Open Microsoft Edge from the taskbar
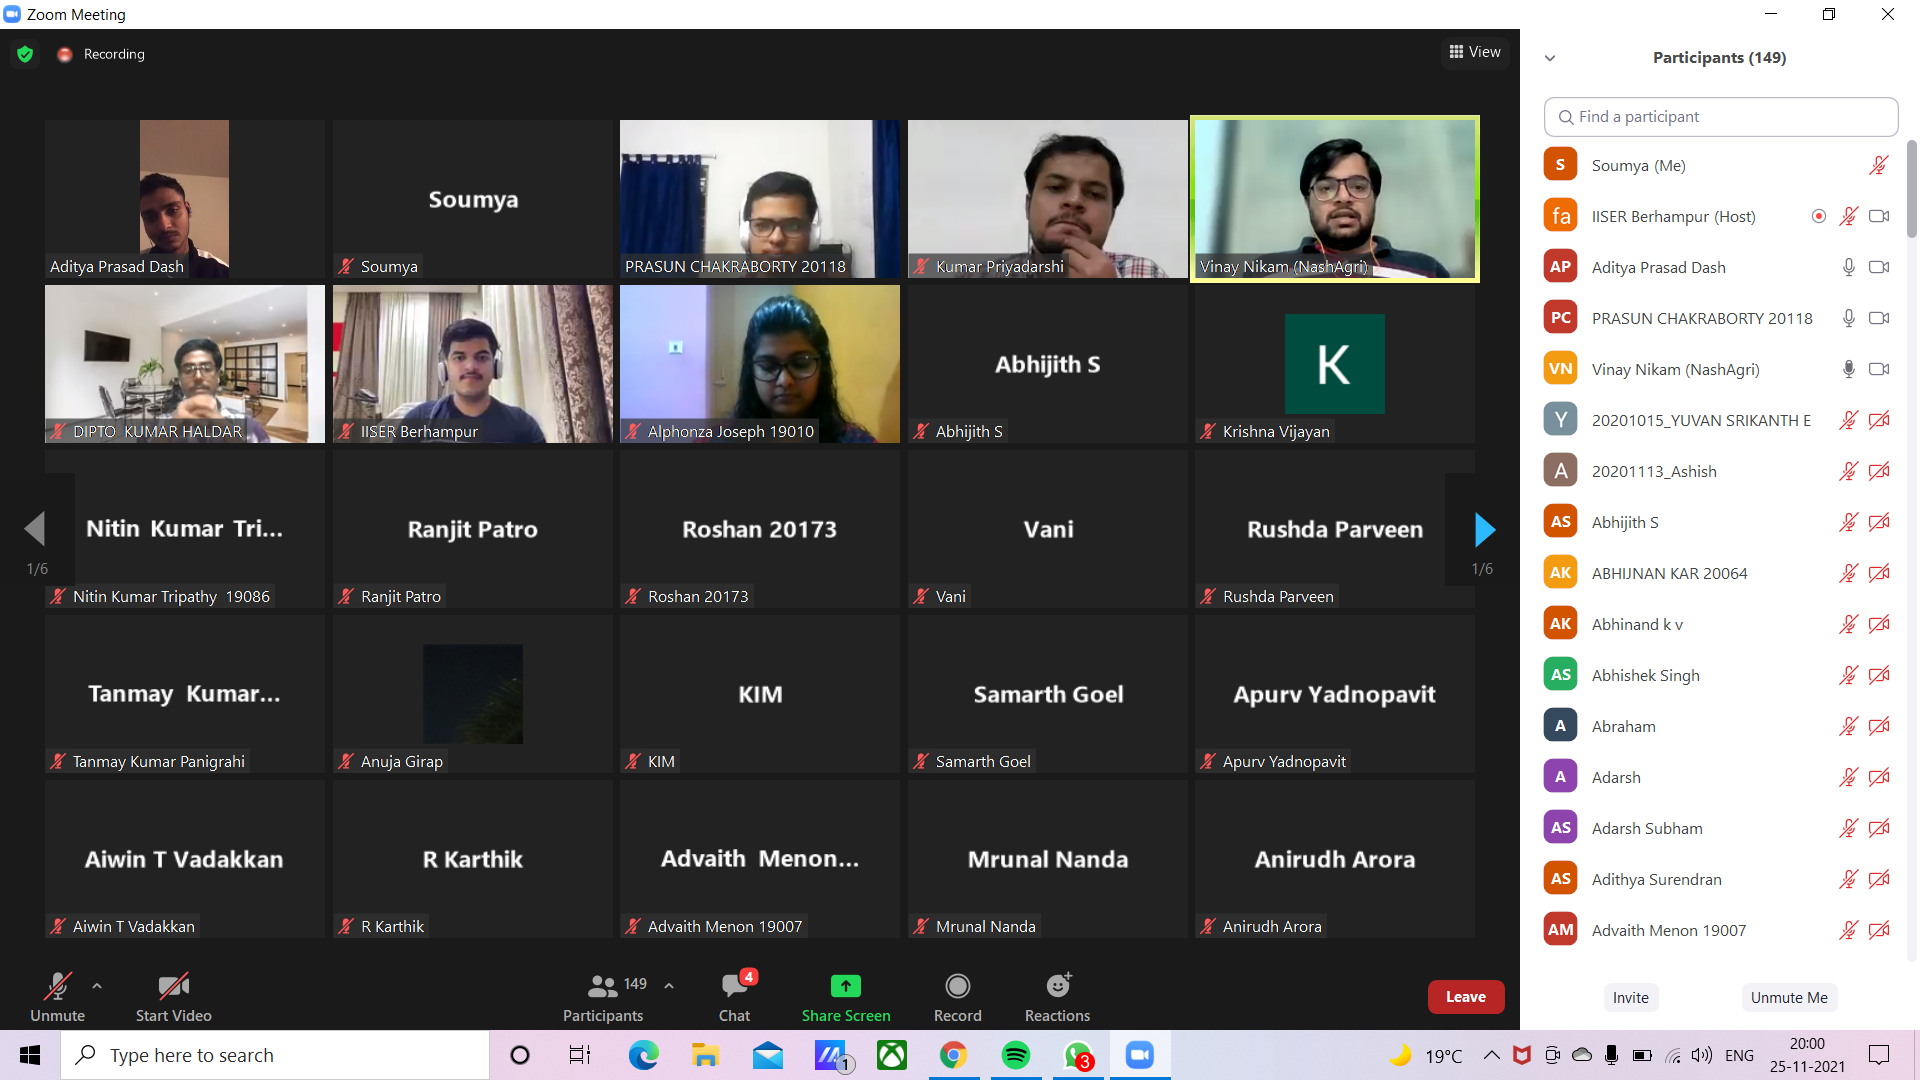The width and height of the screenshot is (1920, 1080). click(643, 1055)
